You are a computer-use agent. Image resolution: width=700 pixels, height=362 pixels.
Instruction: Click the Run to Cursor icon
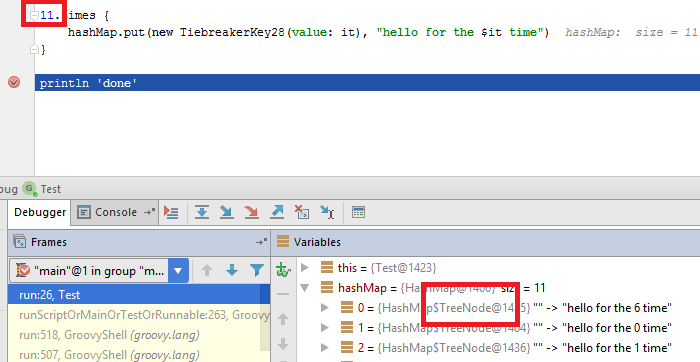327,212
